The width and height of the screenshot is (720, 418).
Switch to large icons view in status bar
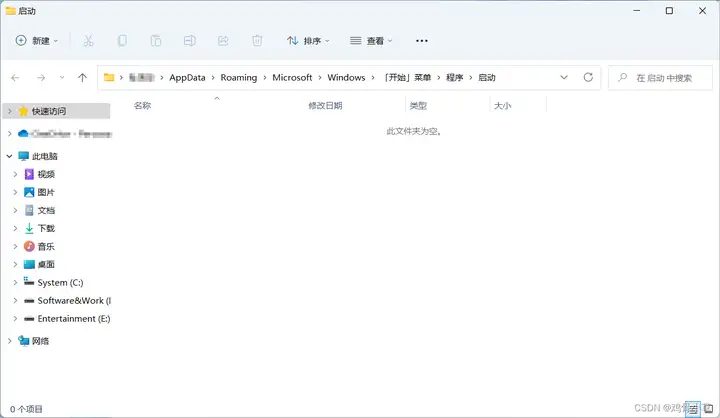709,408
